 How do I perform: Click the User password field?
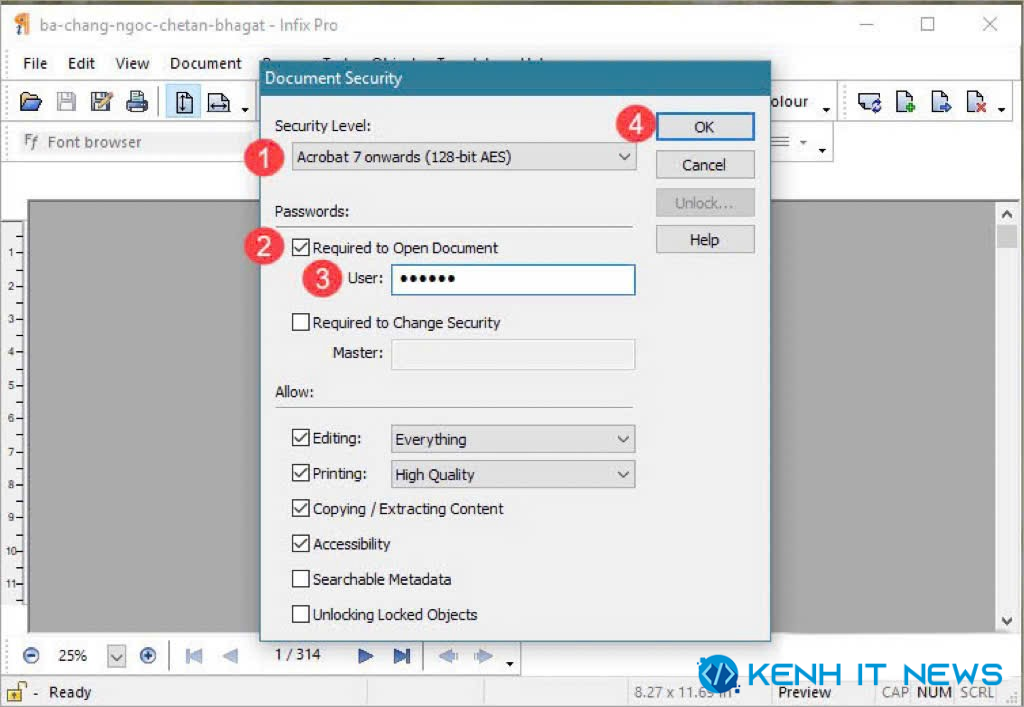click(513, 279)
